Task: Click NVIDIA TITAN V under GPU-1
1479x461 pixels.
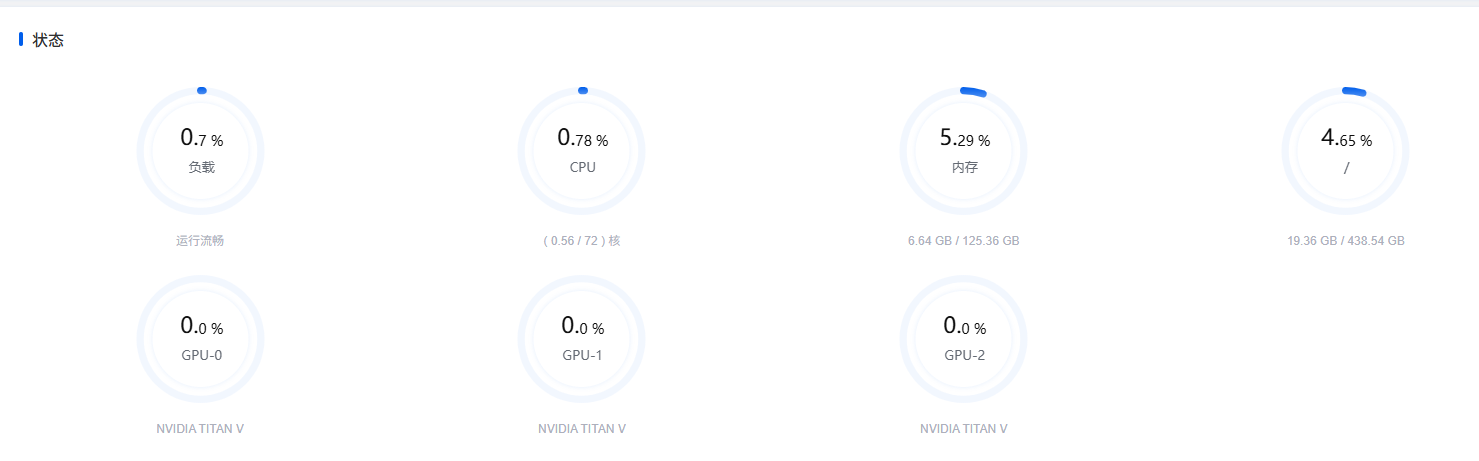Action: click(582, 429)
